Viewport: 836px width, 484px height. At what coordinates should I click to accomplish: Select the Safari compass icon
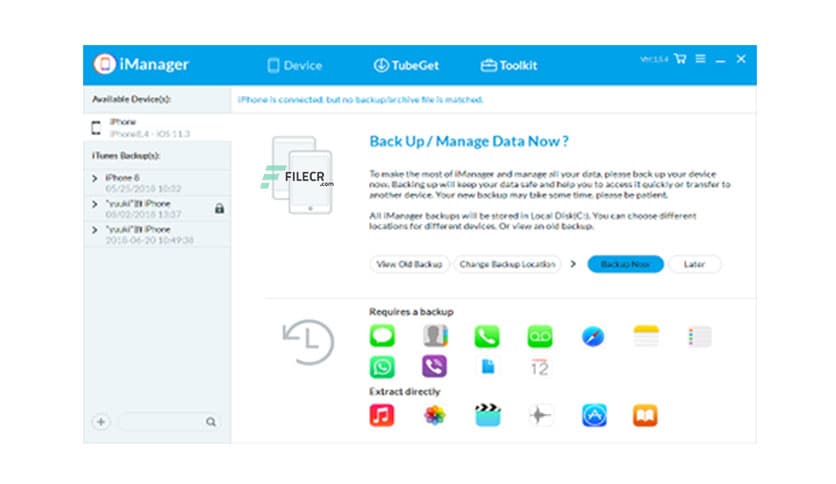593,336
